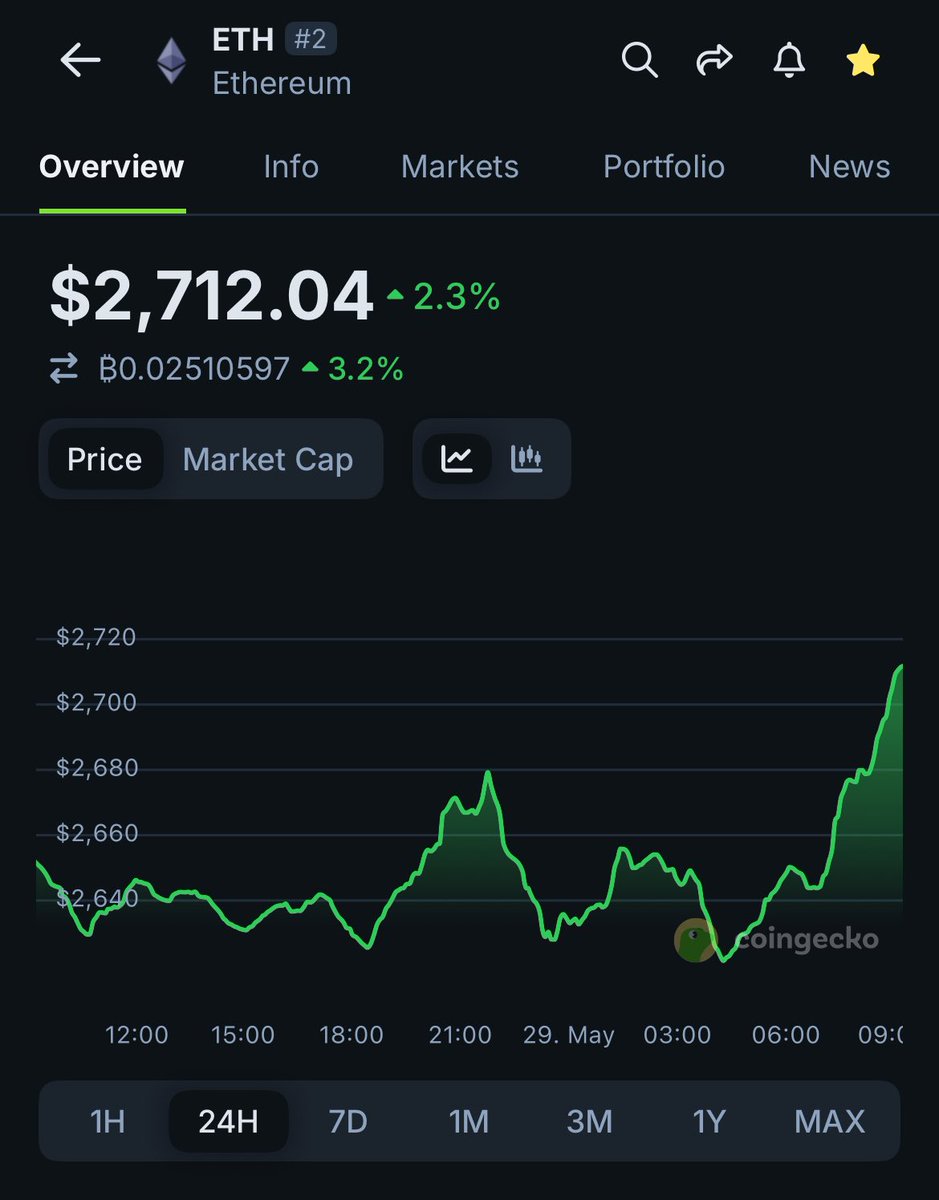This screenshot has height=1200, width=939.
Task: Tap the 3.2% BTC change
Action: click(x=353, y=370)
